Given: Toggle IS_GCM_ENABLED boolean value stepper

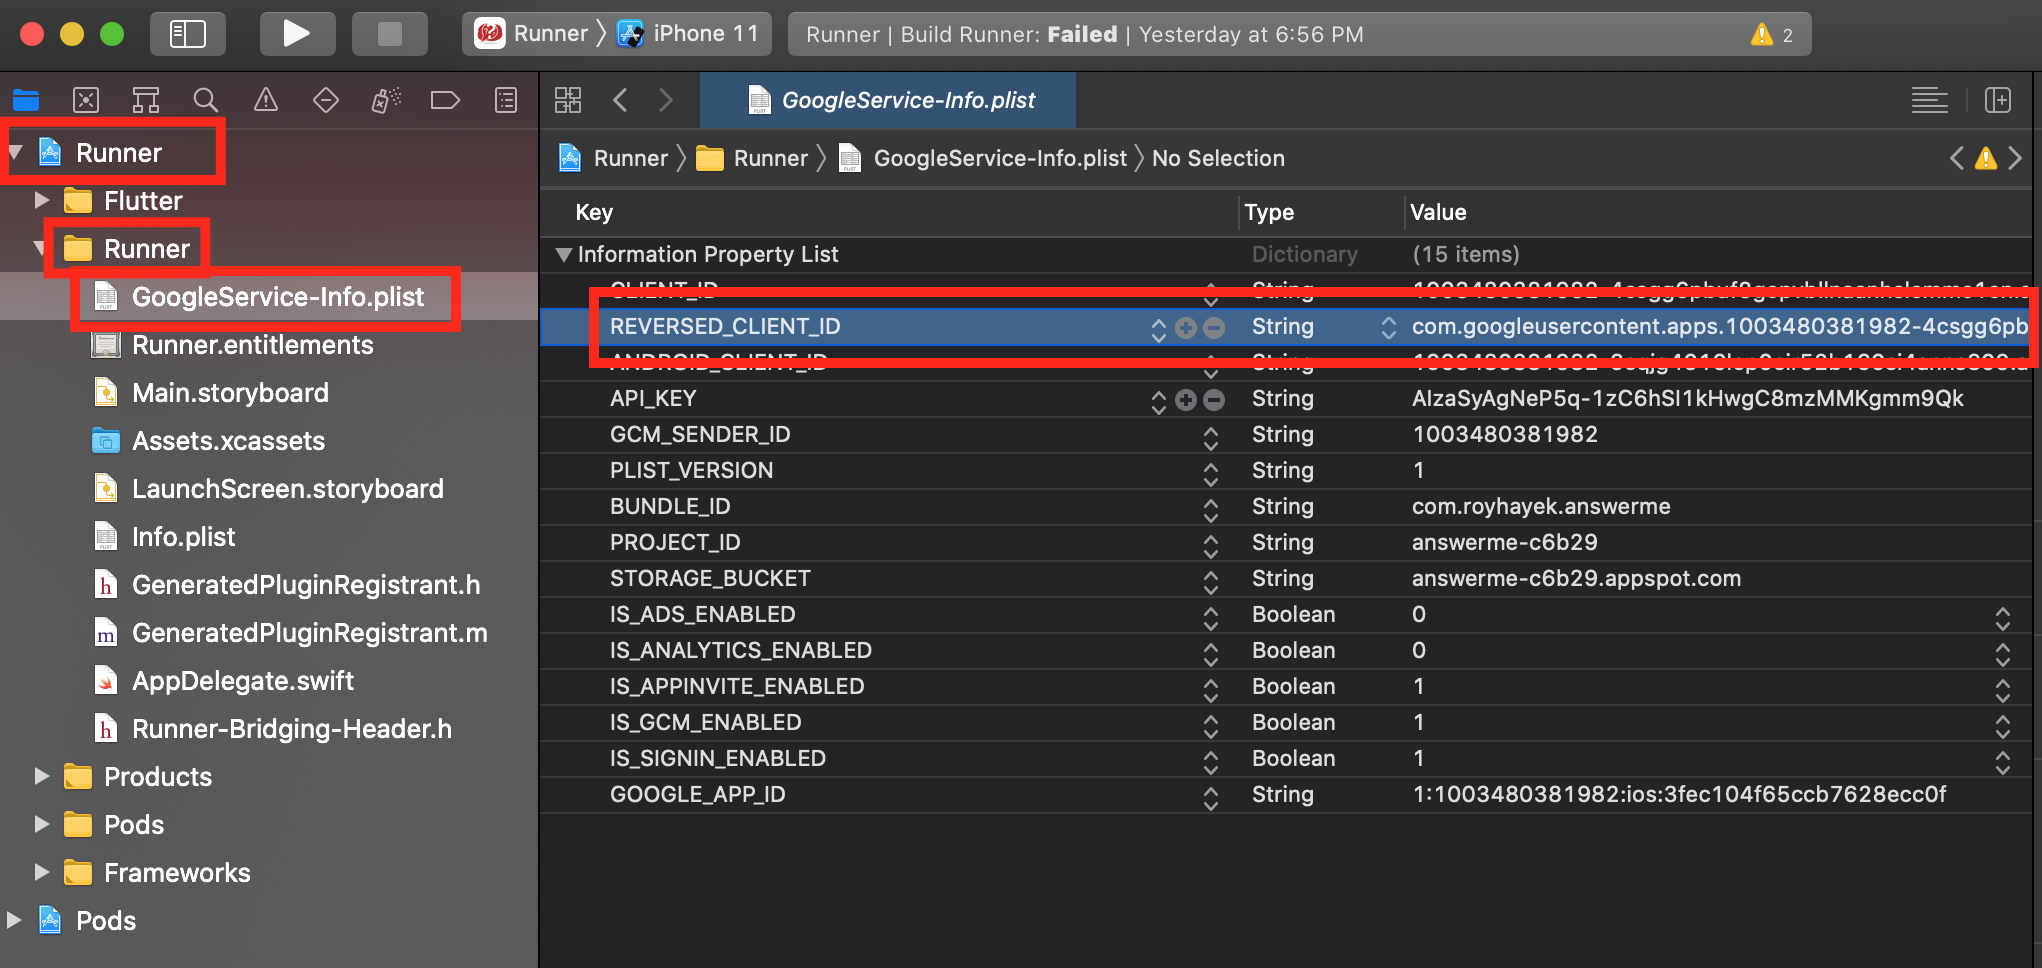Looking at the screenshot, I should pyautogui.click(x=2003, y=726).
